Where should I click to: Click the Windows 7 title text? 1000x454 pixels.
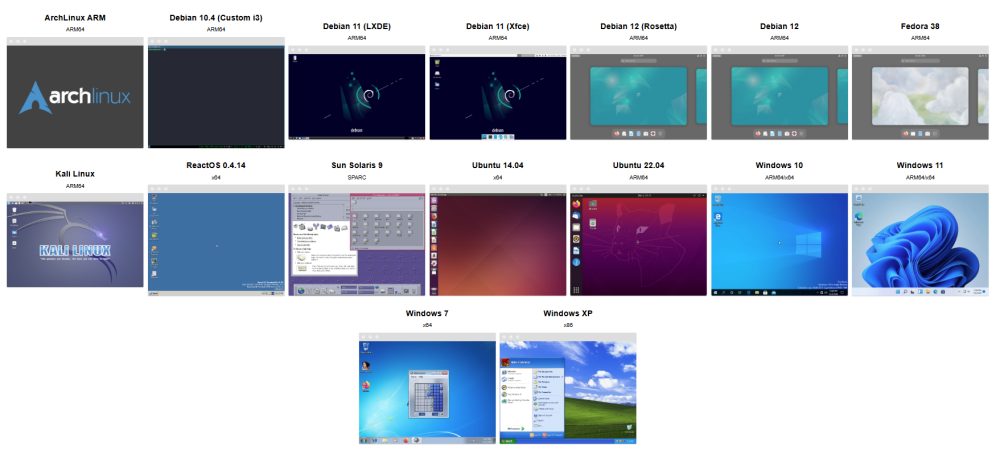click(427, 313)
